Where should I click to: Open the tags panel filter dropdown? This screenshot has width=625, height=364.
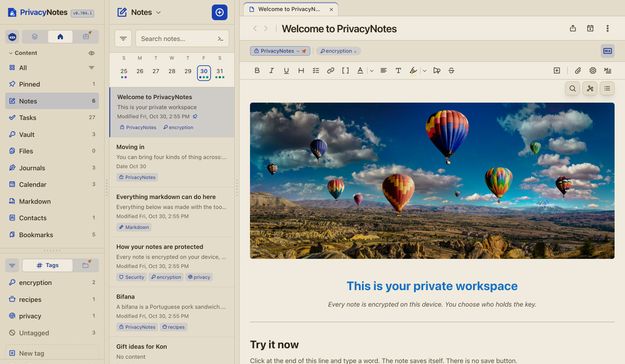(x=12, y=265)
